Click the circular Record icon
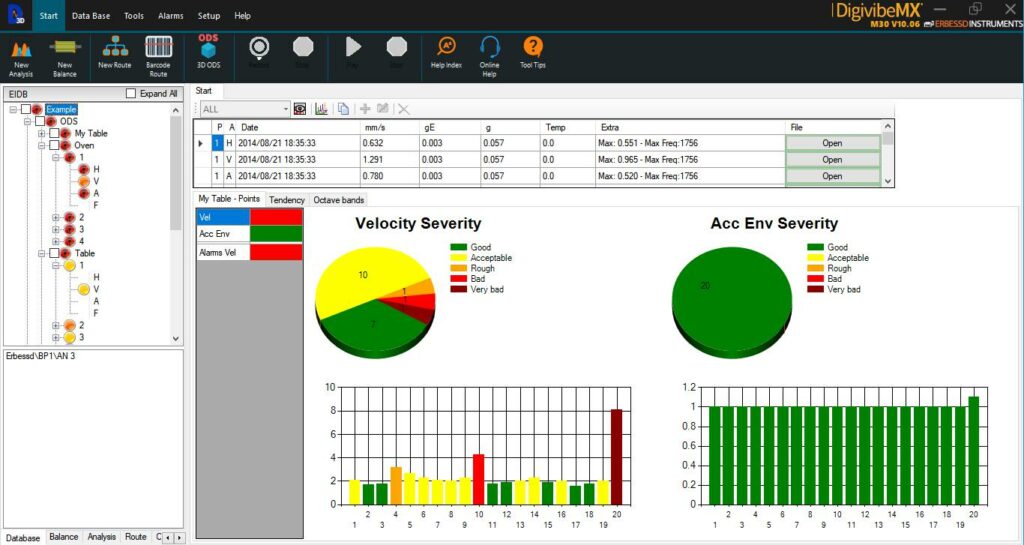The height and width of the screenshot is (545, 1024). click(x=259, y=48)
